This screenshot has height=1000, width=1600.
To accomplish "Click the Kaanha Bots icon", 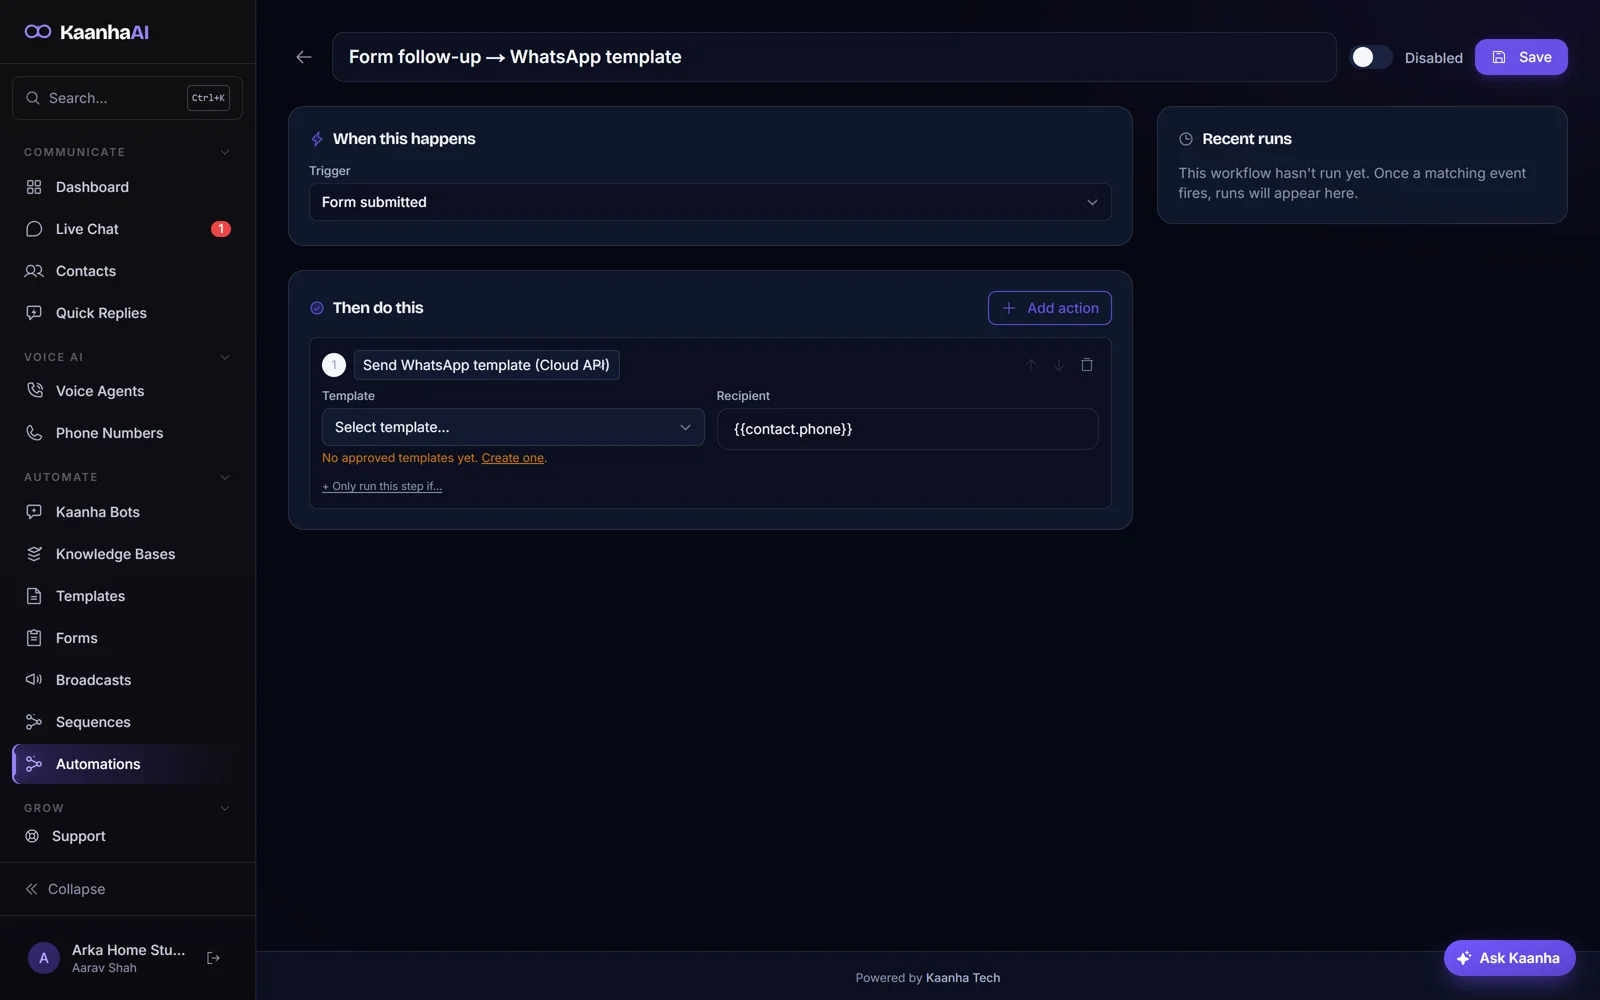I will click(34, 512).
